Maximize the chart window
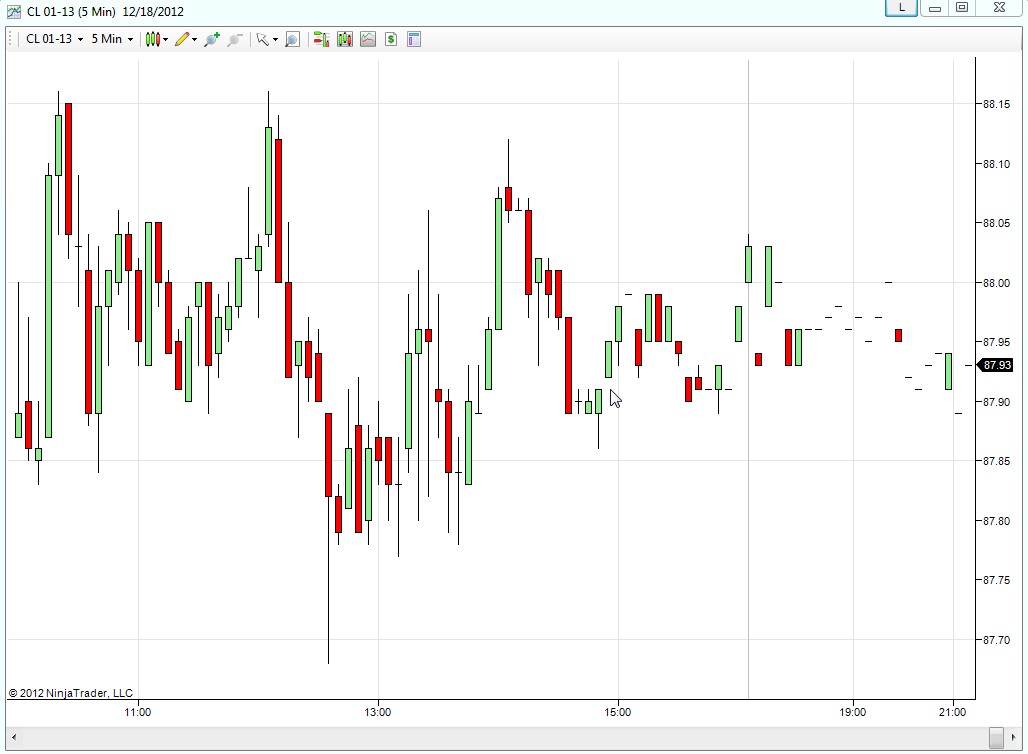This screenshot has height=754, width=1028. [x=962, y=8]
